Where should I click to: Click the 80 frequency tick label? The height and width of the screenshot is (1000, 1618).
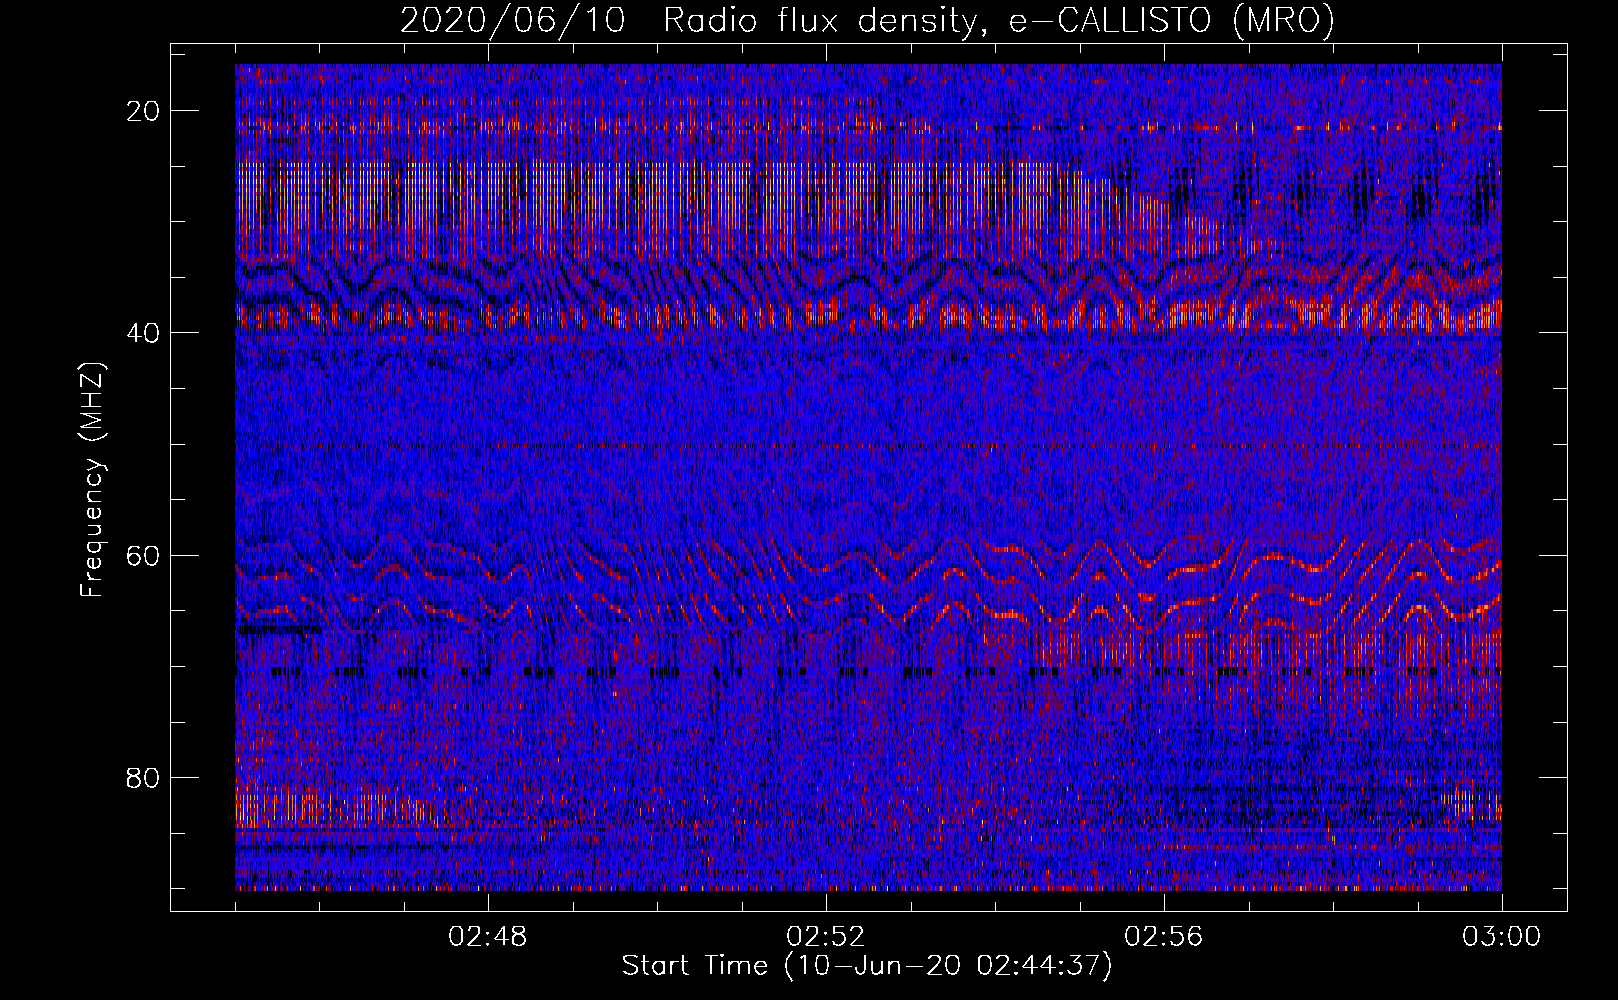[144, 777]
